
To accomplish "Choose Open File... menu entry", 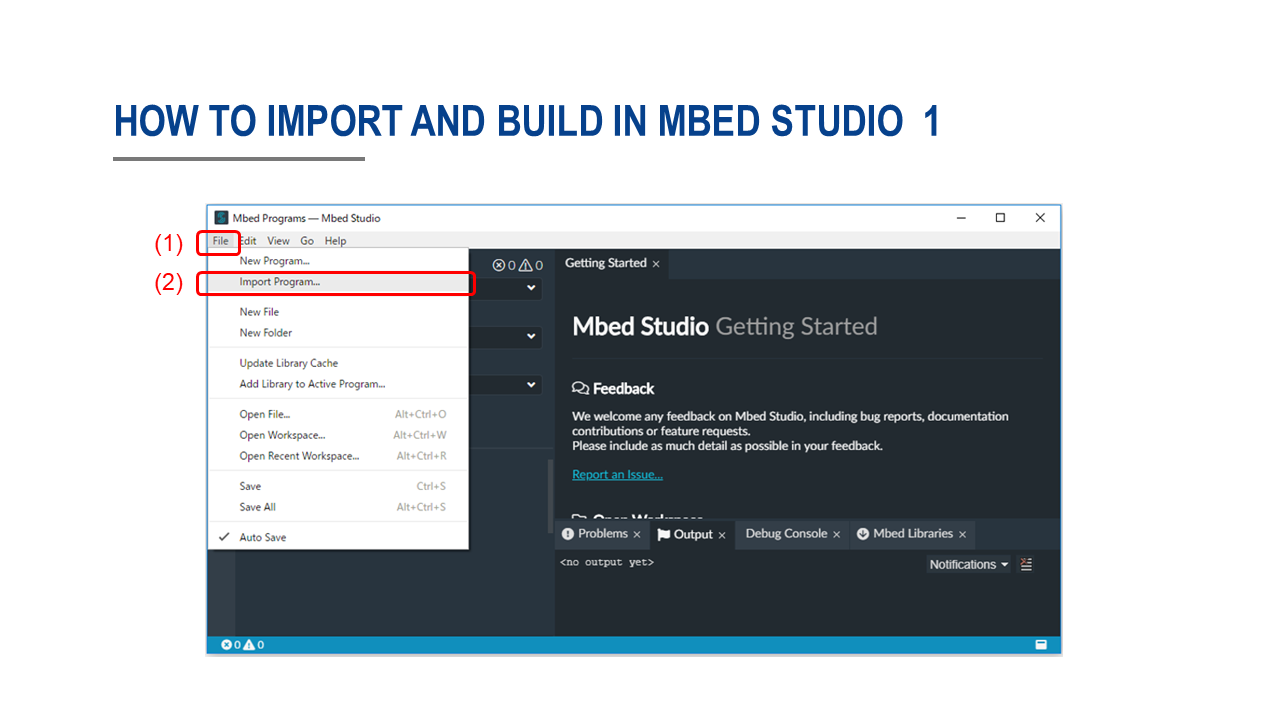I will tap(338, 414).
